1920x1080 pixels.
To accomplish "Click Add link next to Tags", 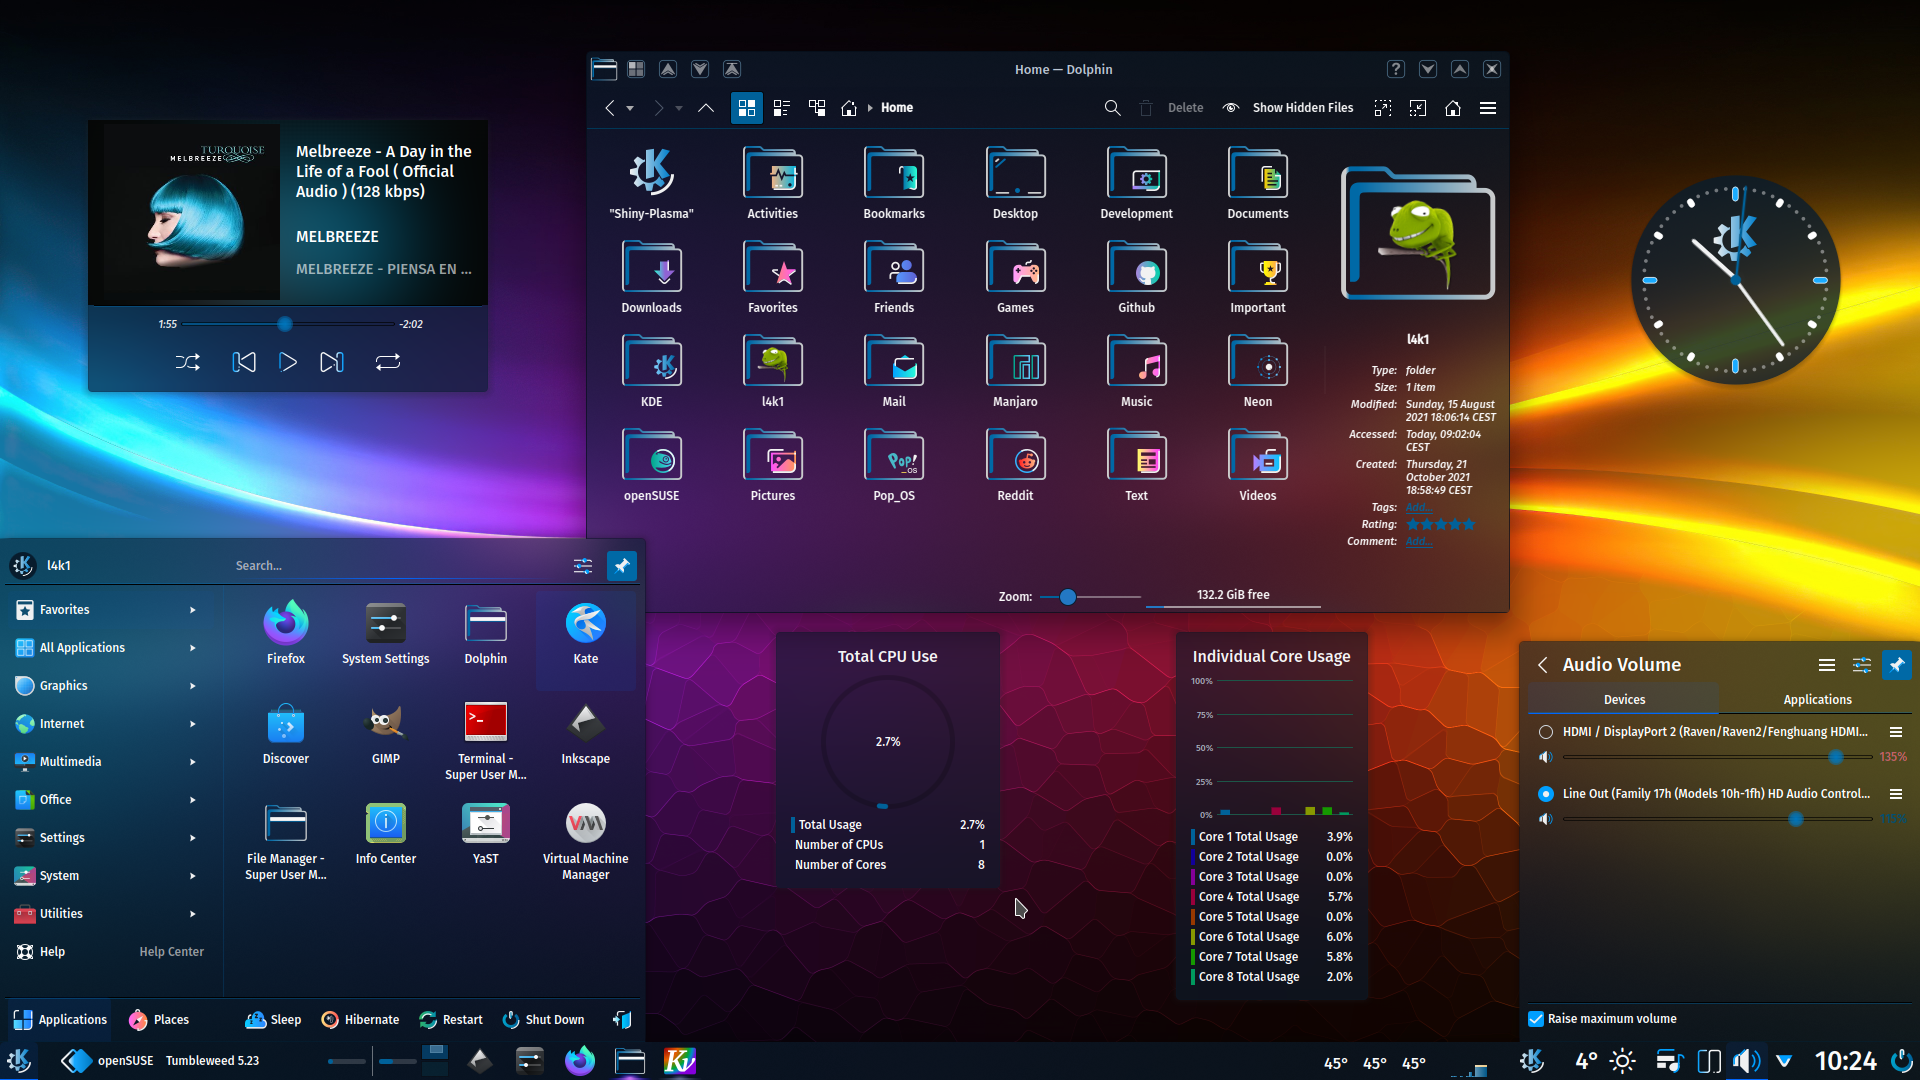I will pos(1418,508).
